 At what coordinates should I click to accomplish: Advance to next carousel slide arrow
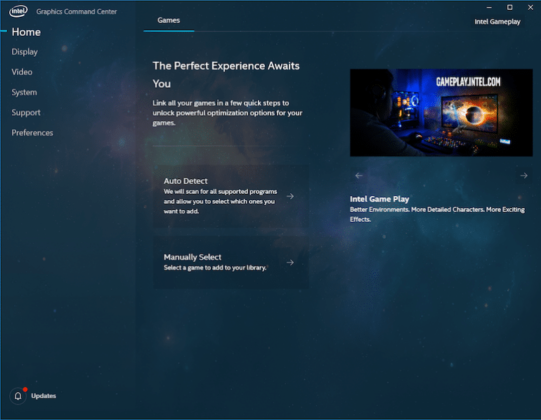pyautogui.click(x=524, y=176)
